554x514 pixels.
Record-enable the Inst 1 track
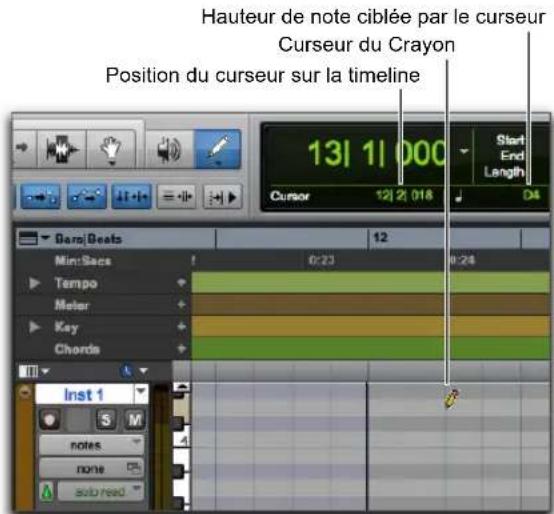coord(49,419)
